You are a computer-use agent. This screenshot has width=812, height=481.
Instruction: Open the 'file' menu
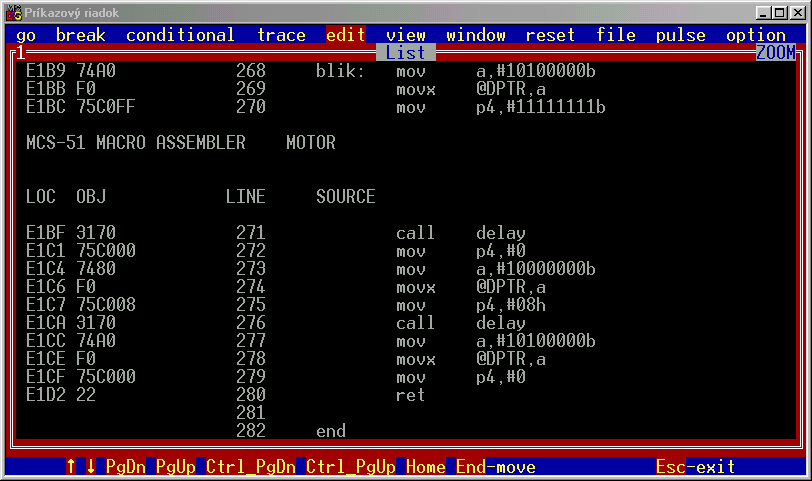pos(616,35)
